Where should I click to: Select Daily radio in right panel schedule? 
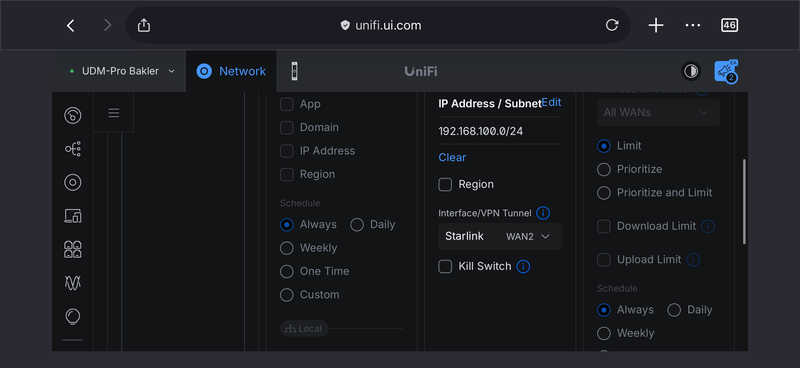tap(674, 310)
